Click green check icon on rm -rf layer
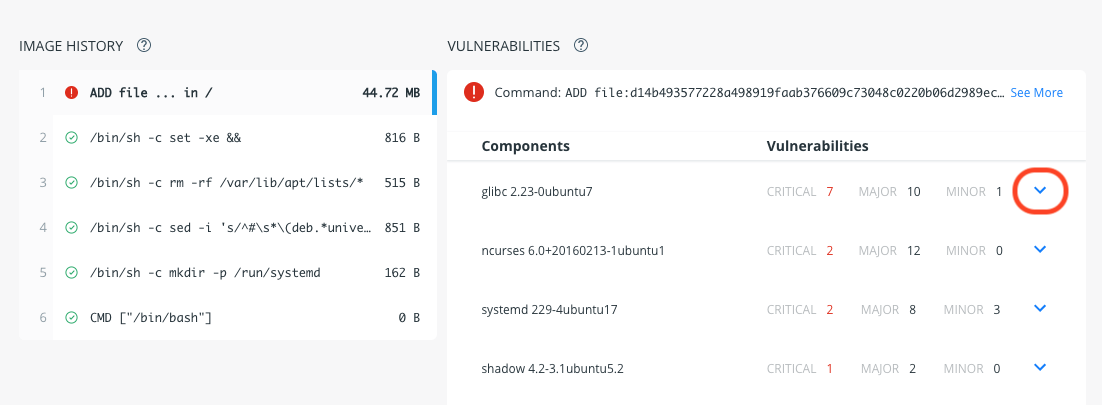Viewport: 1102px width, 405px height. pos(71,183)
